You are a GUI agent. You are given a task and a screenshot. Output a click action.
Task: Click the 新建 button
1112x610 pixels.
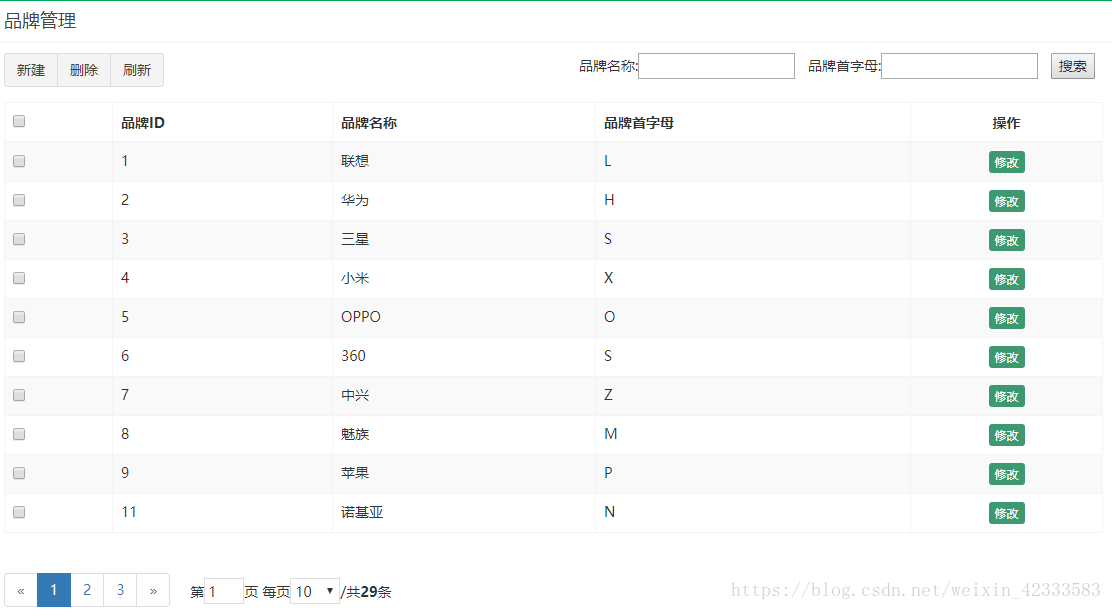(30, 70)
